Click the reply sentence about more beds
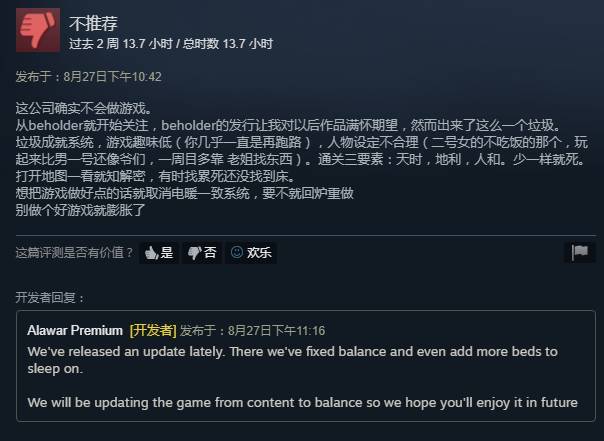Image resolution: width=604 pixels, height=441 pixels. tap(293, 360)
